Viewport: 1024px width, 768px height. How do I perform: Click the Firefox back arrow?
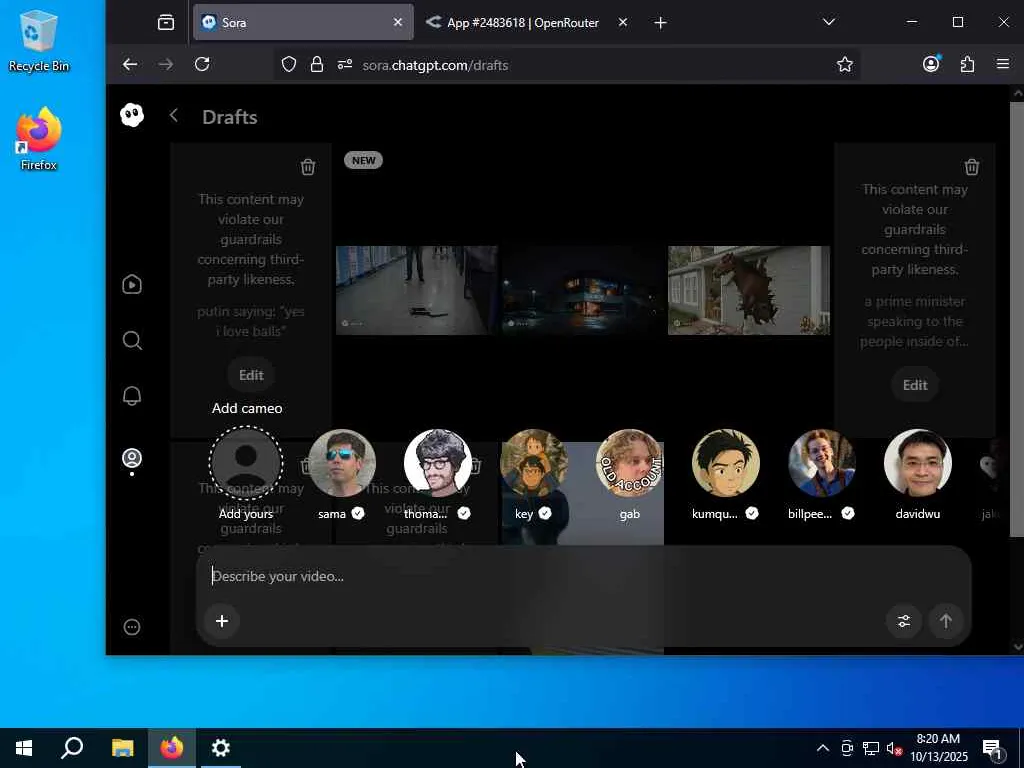130,64
